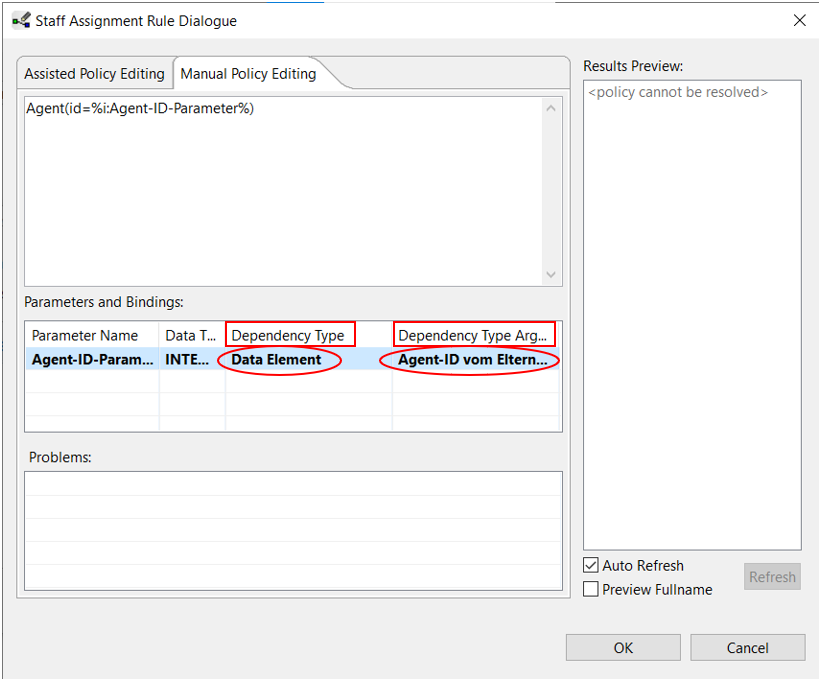Open the Agent-ID vom Eltern argument cell
Screen dimensions: 823x682
472,360
